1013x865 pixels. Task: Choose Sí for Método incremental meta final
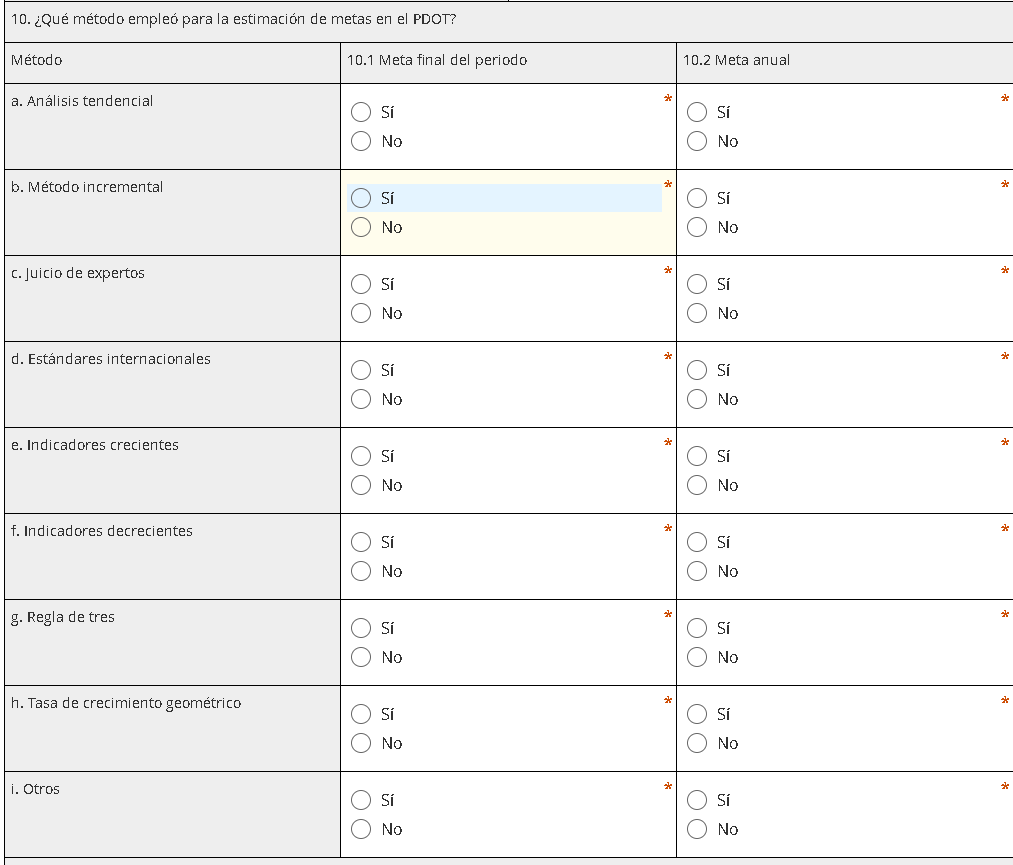pyautogui.click(x=361, y=198)
